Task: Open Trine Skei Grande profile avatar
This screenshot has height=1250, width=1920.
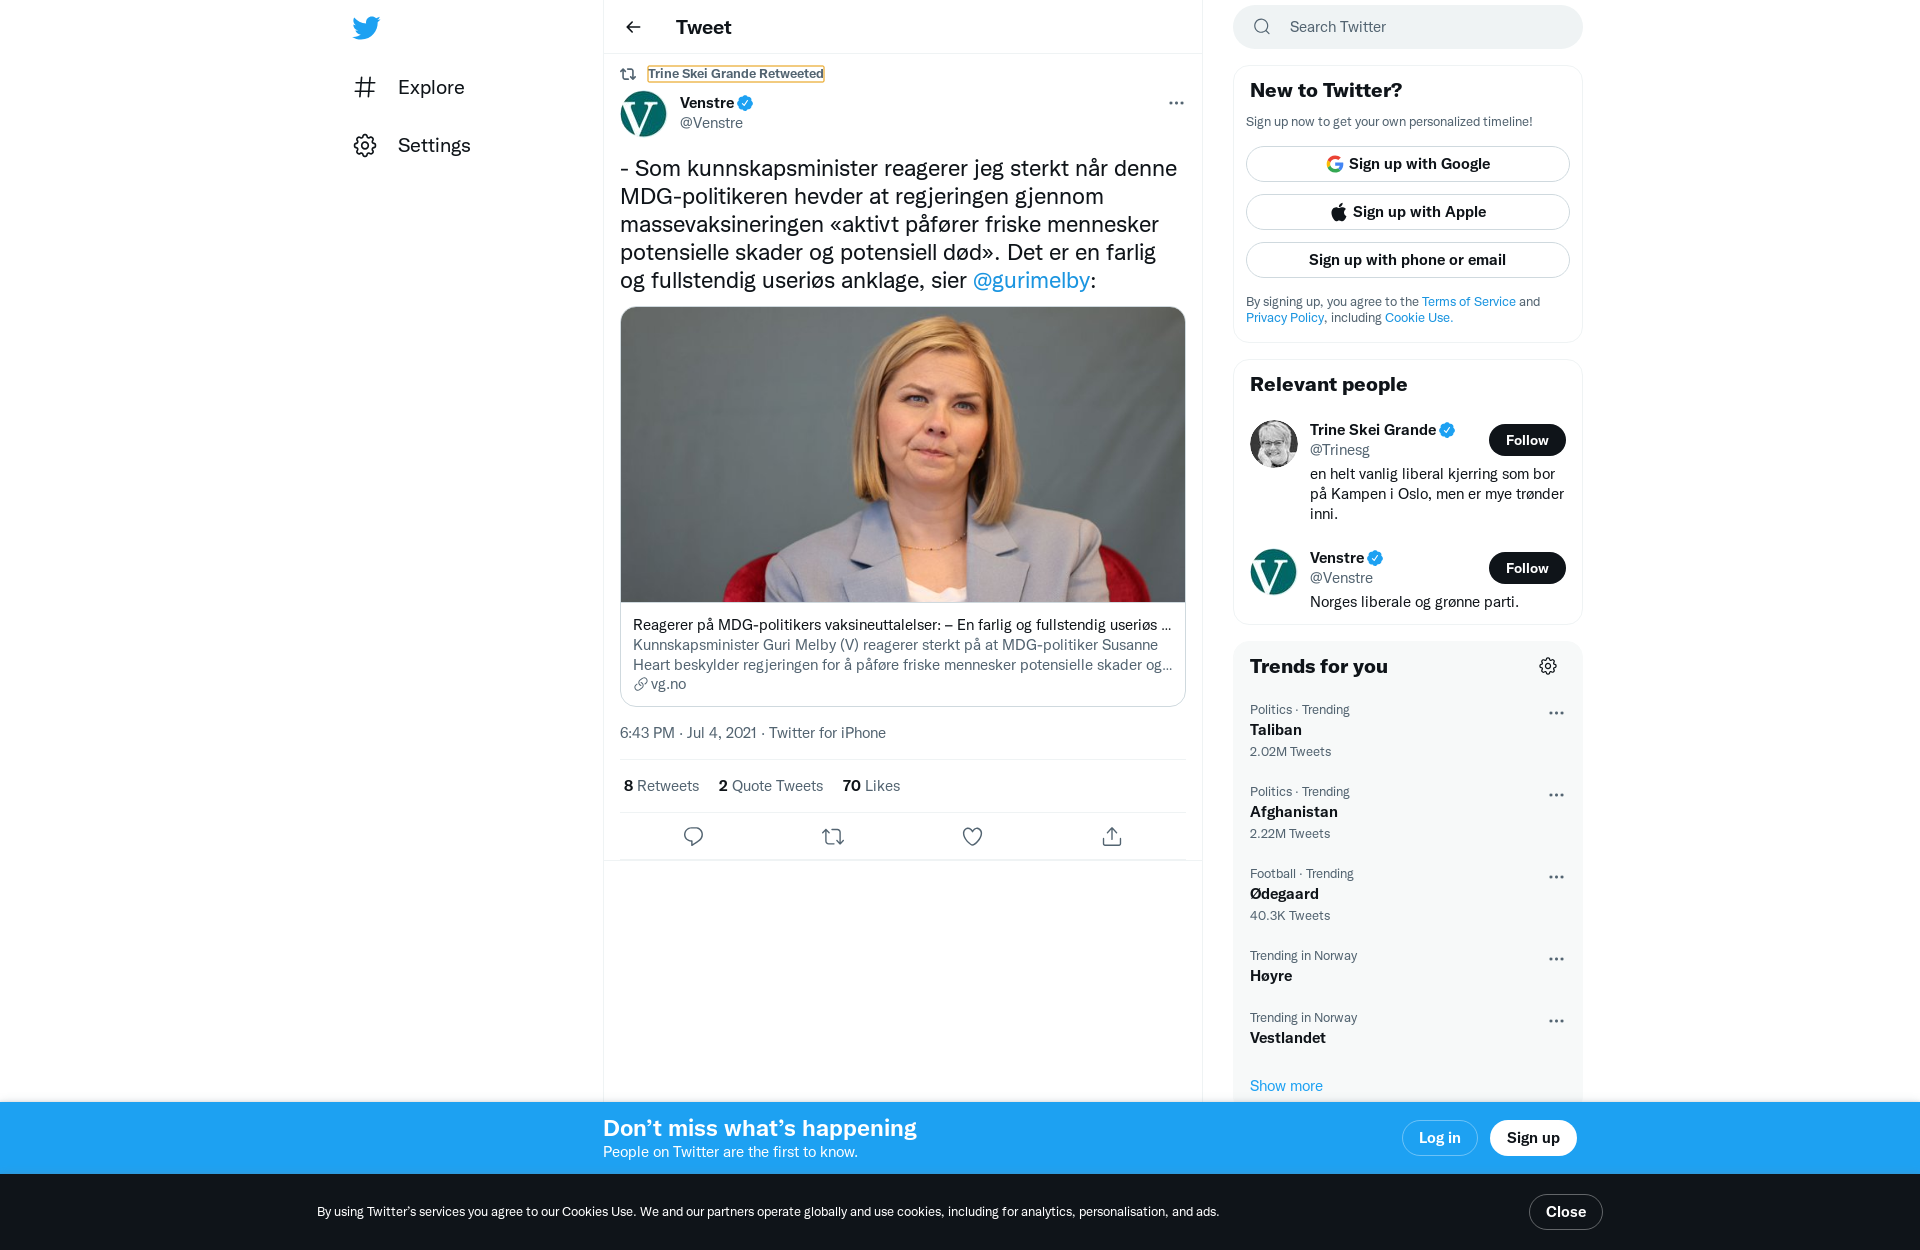Action: pyautogui.click(x=1274, y=444)
